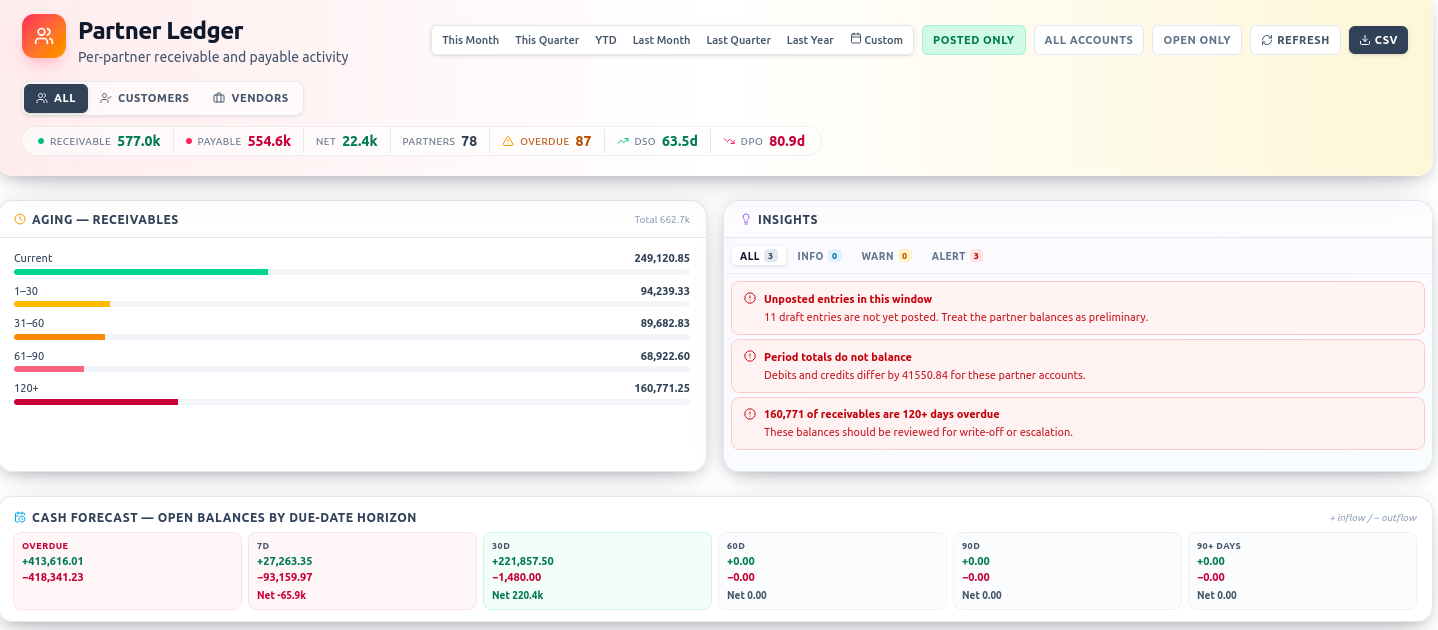Export ledger as CSV
This screenshot has height=630, width=1438.
pos(1378,40)
